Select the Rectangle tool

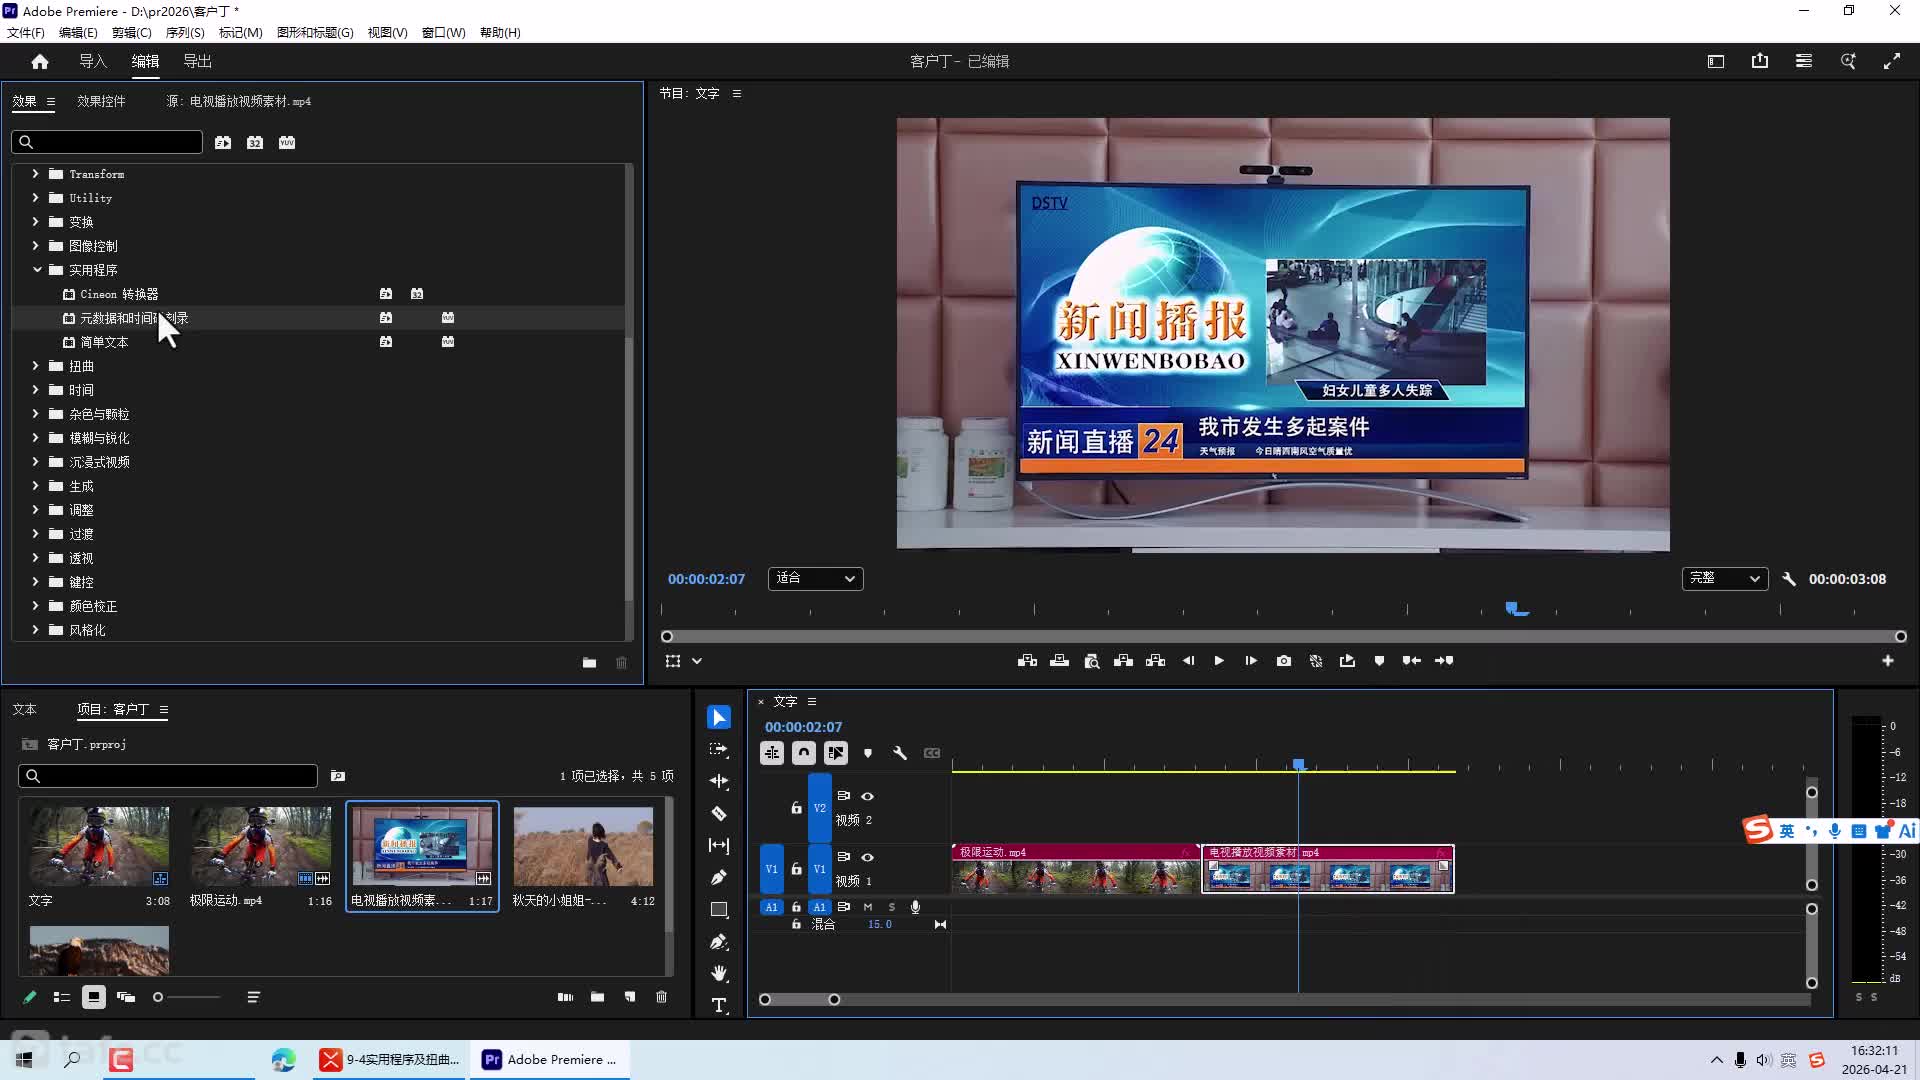coord(718,910)
